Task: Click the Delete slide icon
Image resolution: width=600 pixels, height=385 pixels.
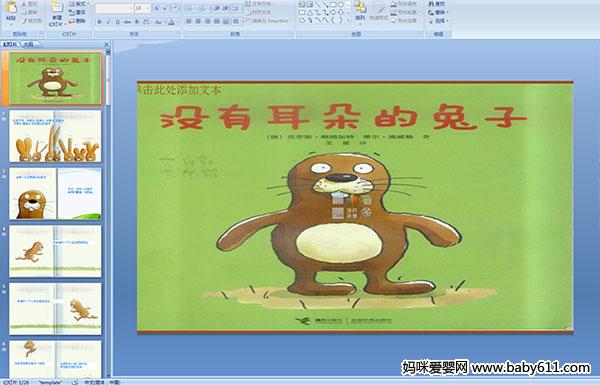Action: [72, 21]
